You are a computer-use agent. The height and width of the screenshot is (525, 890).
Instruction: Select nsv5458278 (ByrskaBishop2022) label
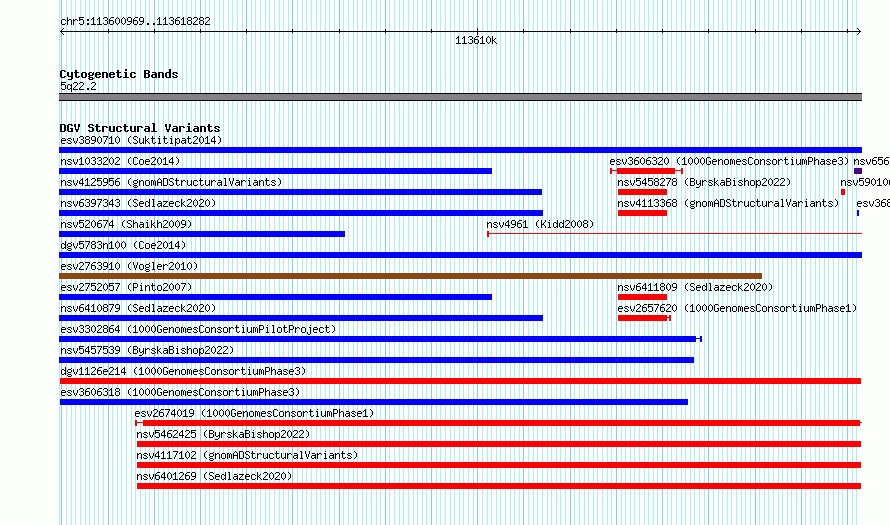click(x=704, y=182)
